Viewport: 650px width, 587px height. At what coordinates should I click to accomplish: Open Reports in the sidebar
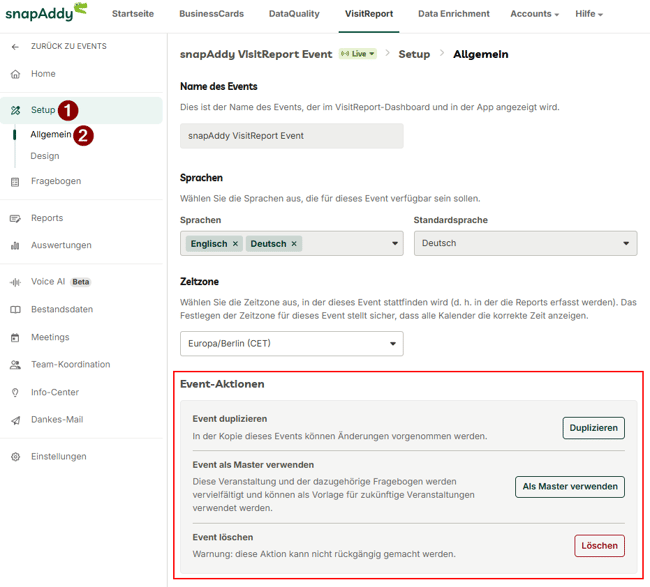click(x=47, y=218)
